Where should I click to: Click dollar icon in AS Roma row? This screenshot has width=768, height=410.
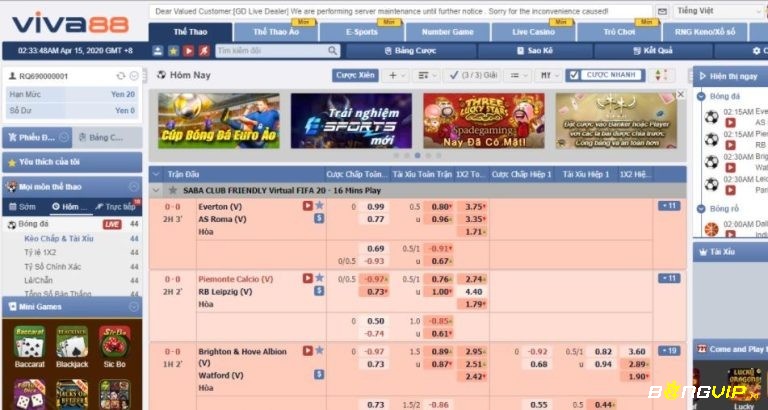pyautogui.click(x=319, y=218)
